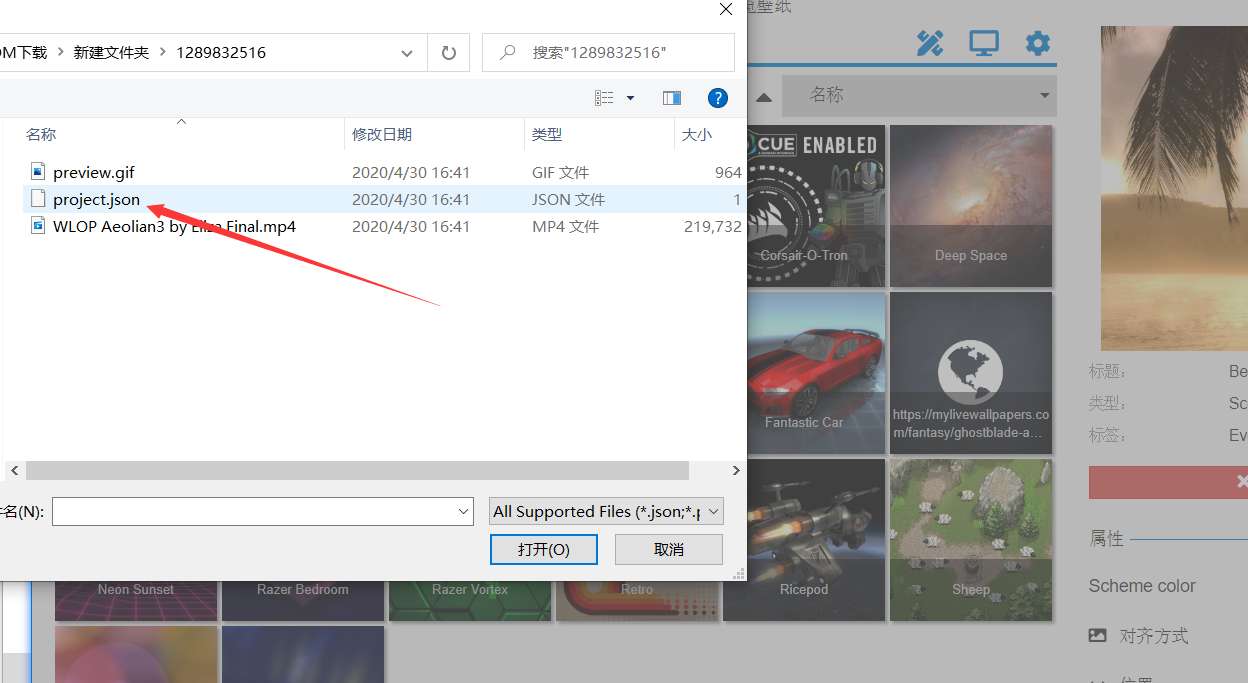Image resolution: width=1248 pixels, height=683 pixels.
Task: Select the wallpaper editor pencil icon
Action: point(930,43)
